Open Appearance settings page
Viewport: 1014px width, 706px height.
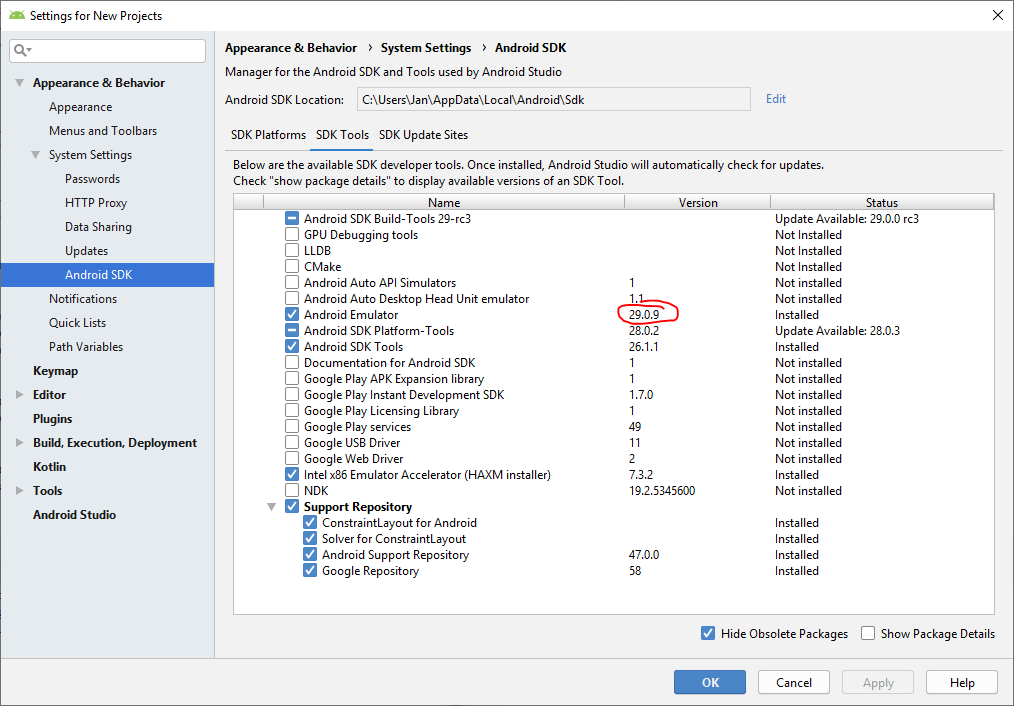click(x=80, y=107)
